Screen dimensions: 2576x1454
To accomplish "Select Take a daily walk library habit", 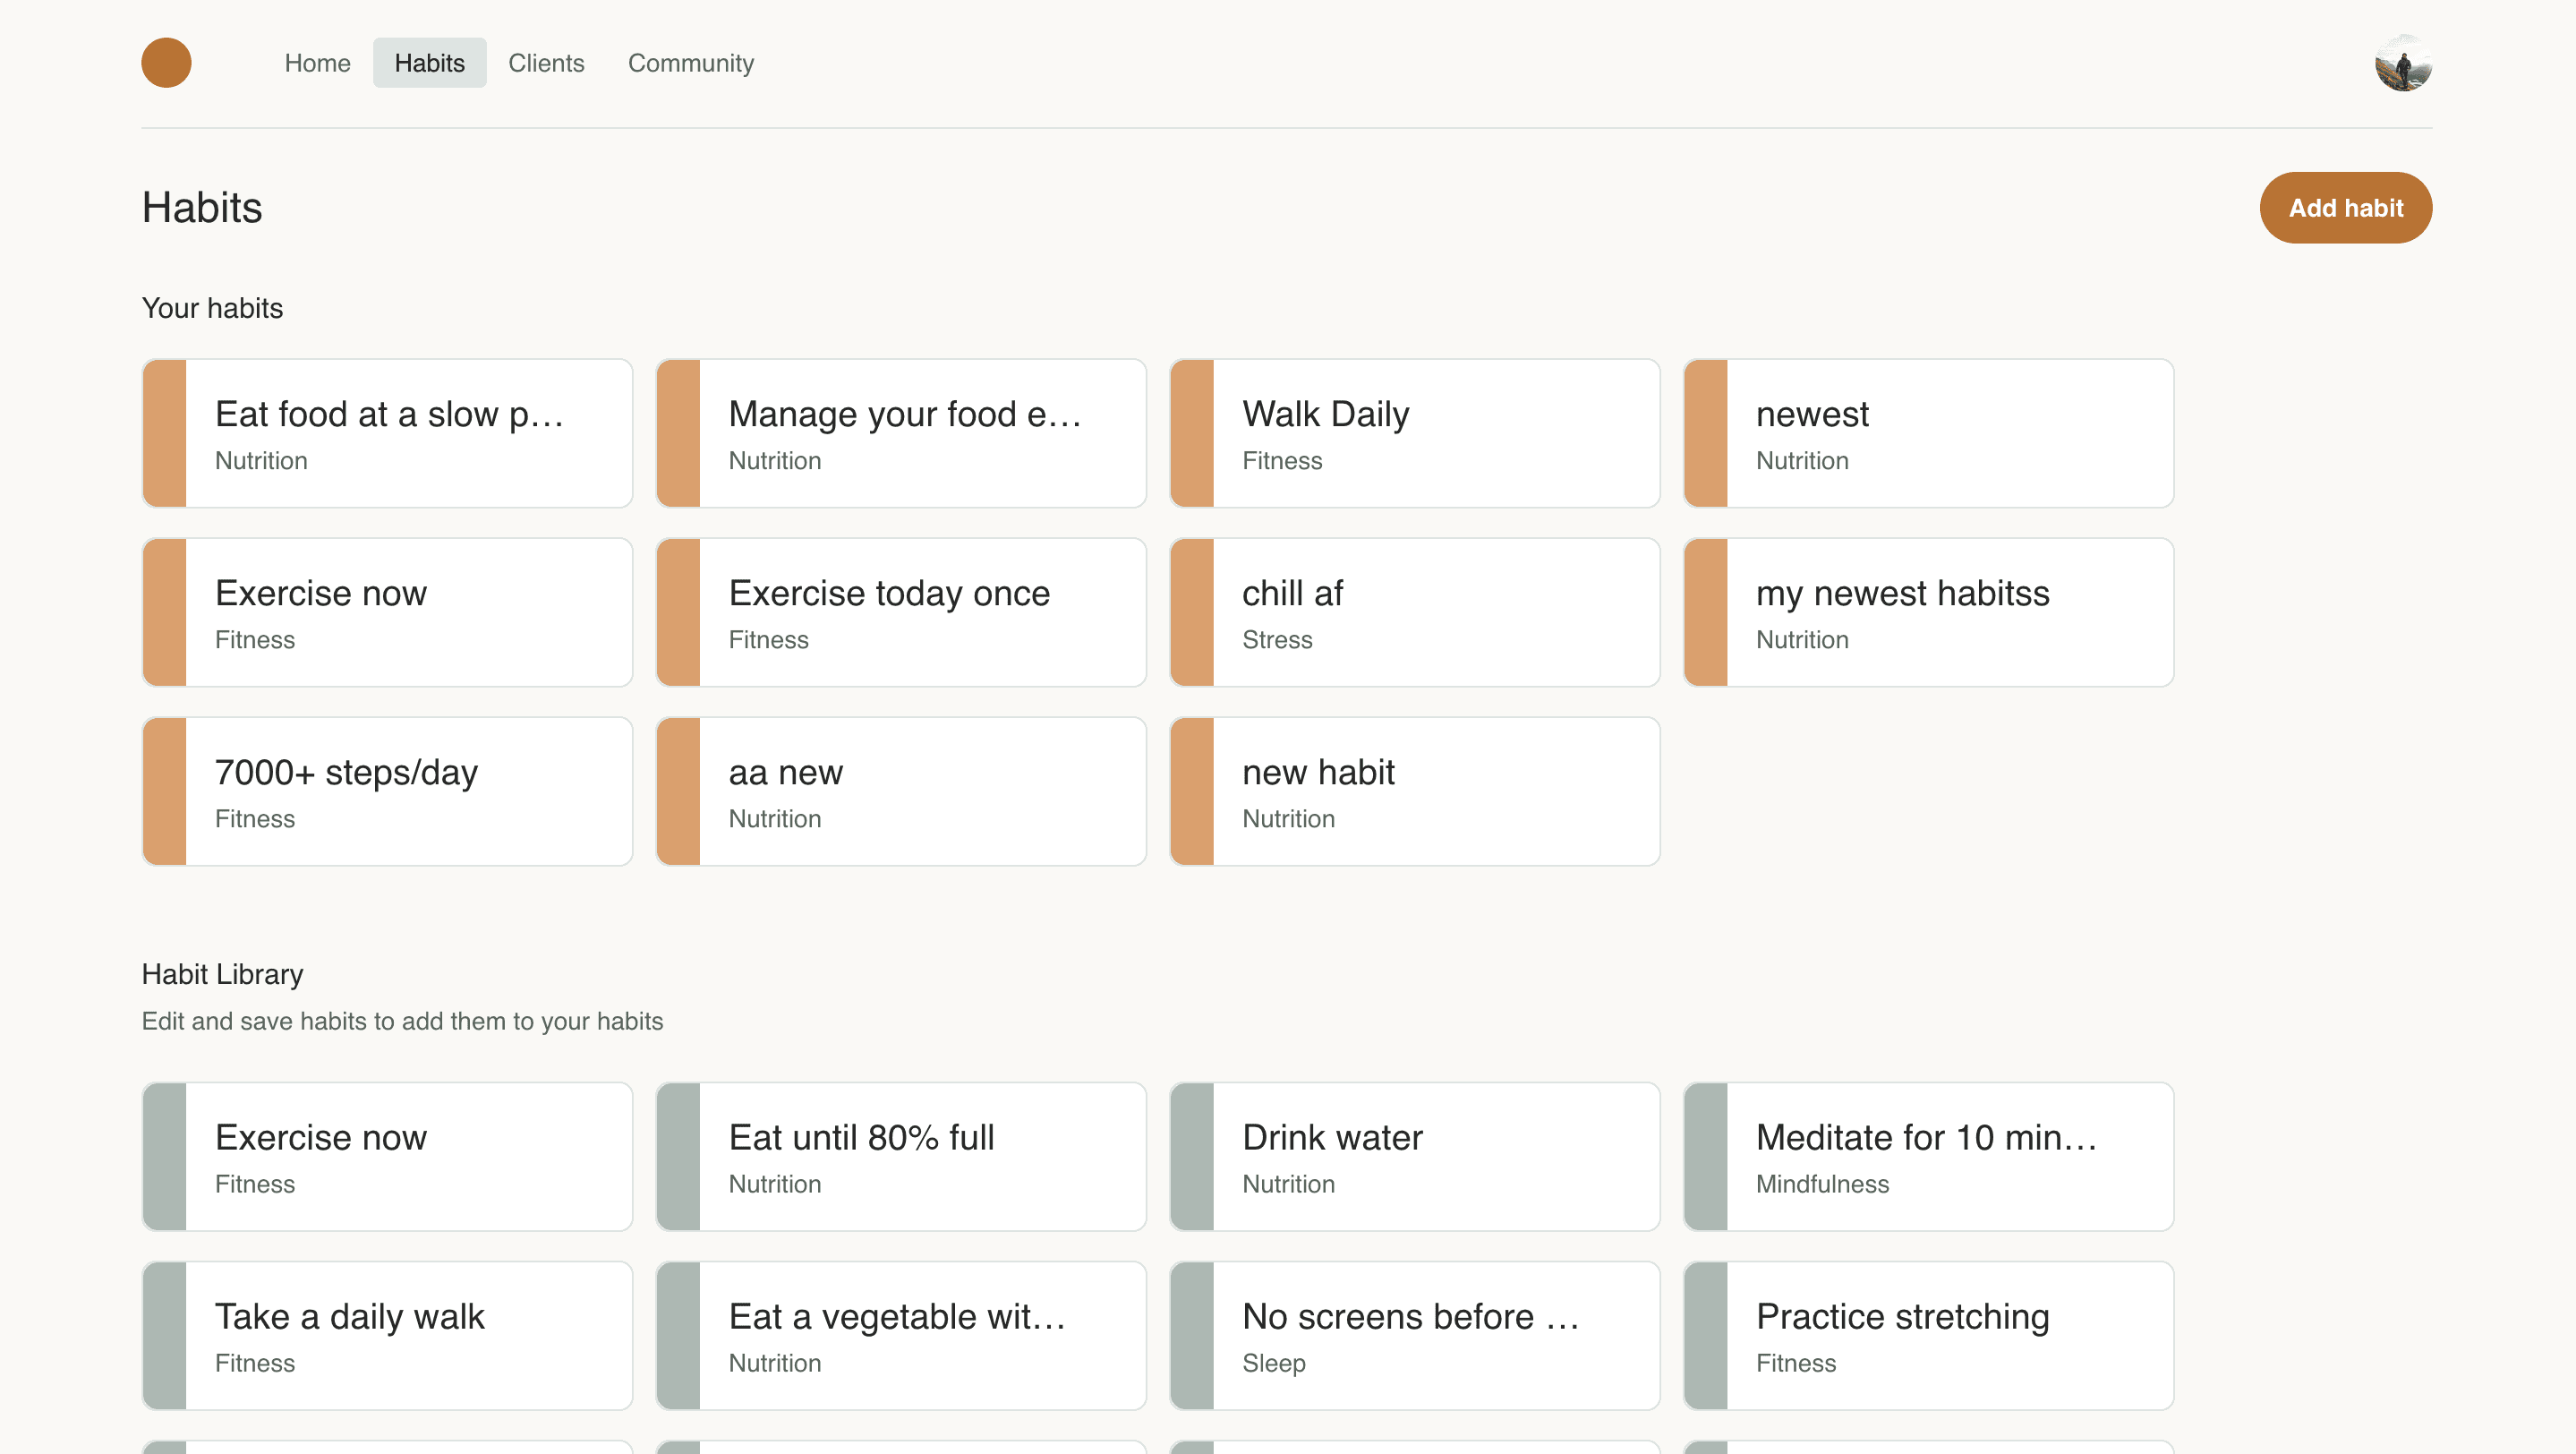I will click(x=387, y=1335).
